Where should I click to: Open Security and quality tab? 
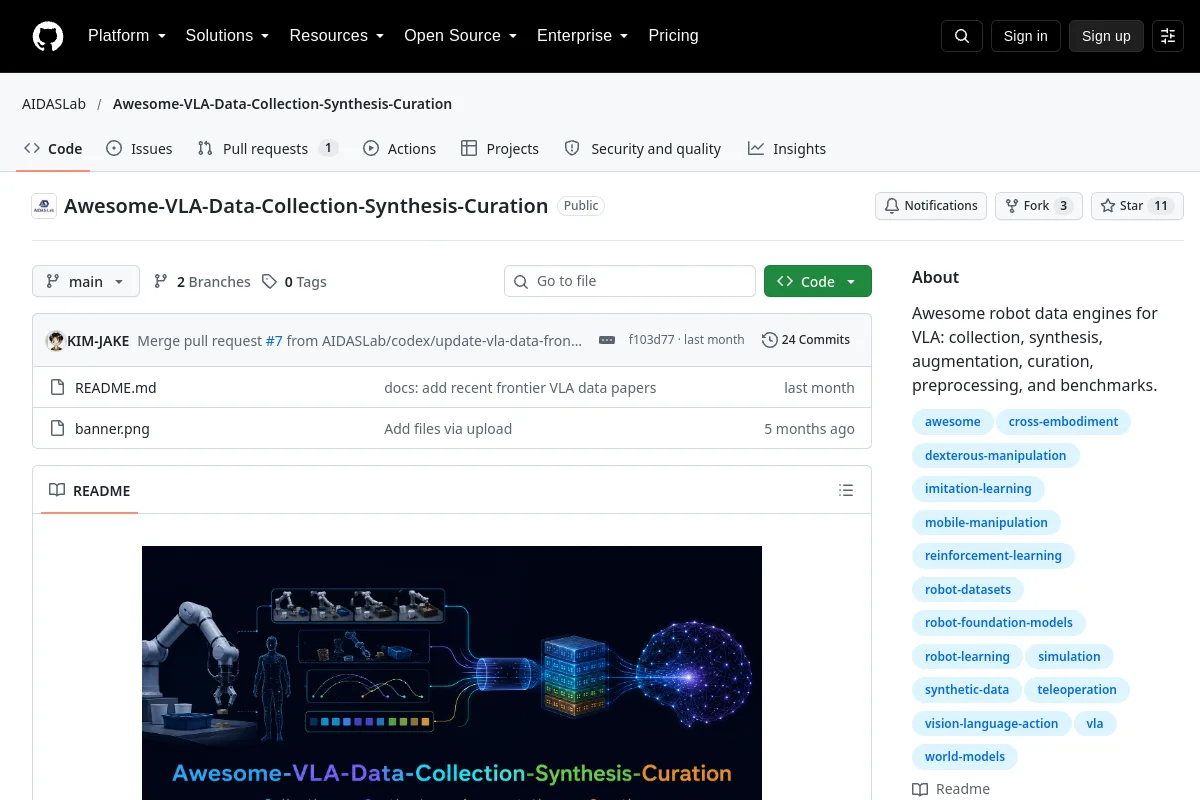643,148
